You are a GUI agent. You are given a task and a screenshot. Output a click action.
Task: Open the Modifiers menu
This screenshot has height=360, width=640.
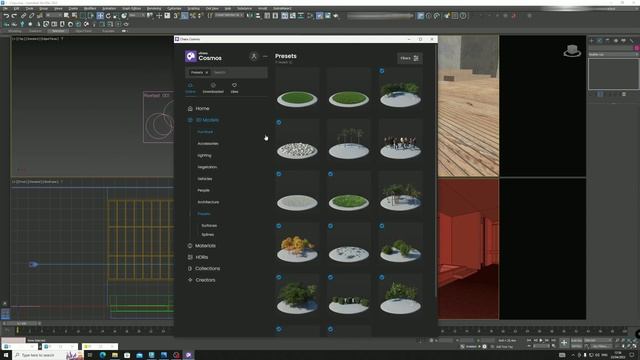(x=90, y=8)
